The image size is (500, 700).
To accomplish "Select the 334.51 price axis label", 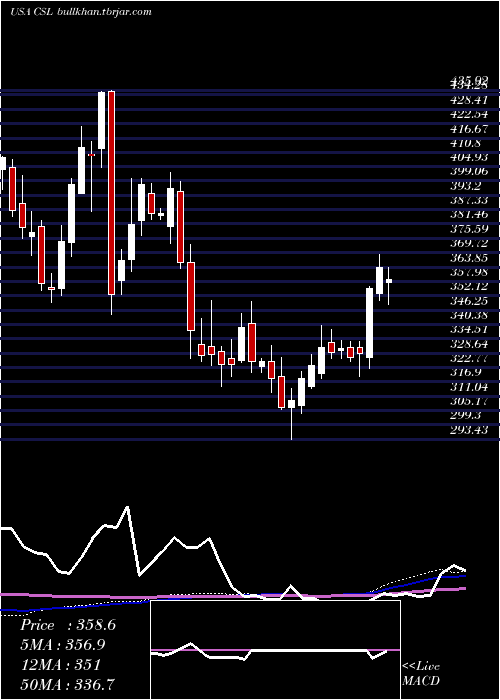I will click(469, 329).
